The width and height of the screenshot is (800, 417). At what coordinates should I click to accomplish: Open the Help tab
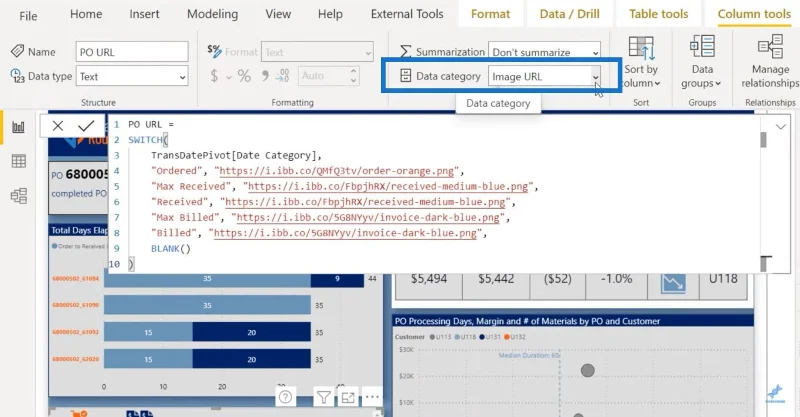point(330,14)
